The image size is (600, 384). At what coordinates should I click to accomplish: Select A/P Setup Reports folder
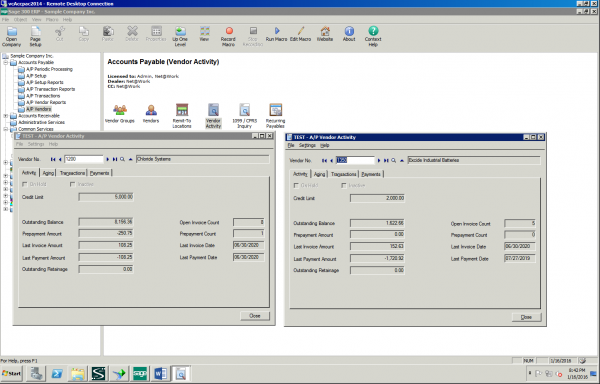point(45,82)
